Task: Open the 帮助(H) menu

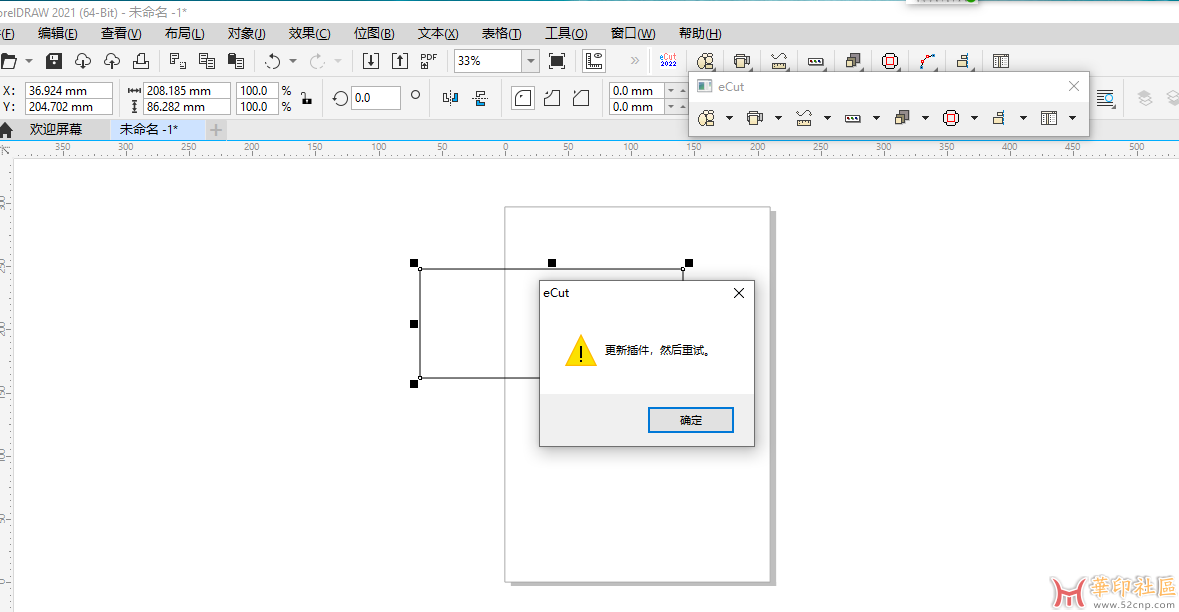Action: pos(700,33)
